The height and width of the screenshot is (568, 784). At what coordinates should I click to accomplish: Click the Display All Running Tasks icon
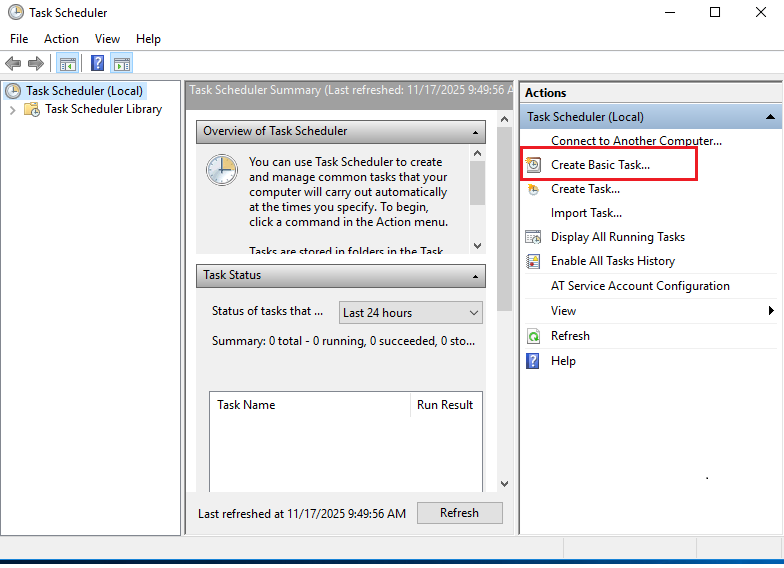(x=534, y=237)
